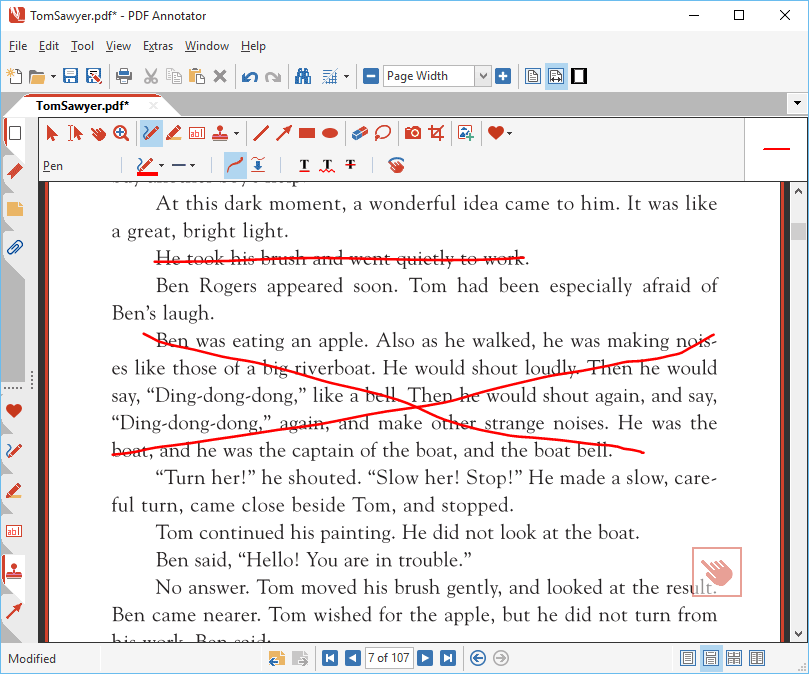Select the Stamp tool
This screenshot has height=674, width=809.
coord(220,134)
